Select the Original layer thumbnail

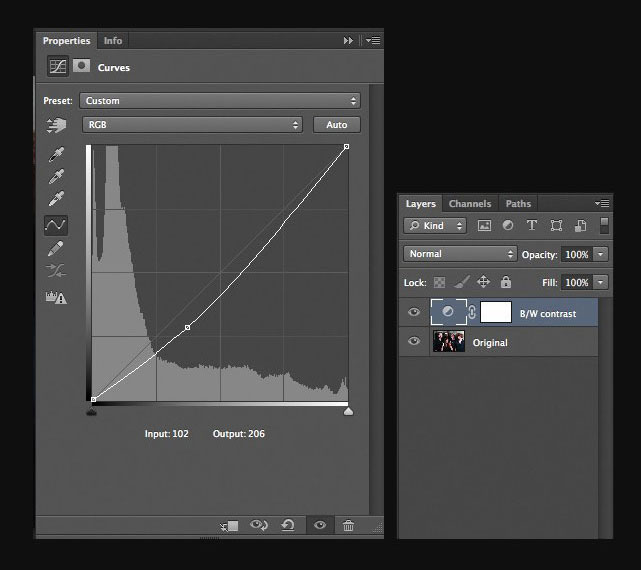point(449,341)
